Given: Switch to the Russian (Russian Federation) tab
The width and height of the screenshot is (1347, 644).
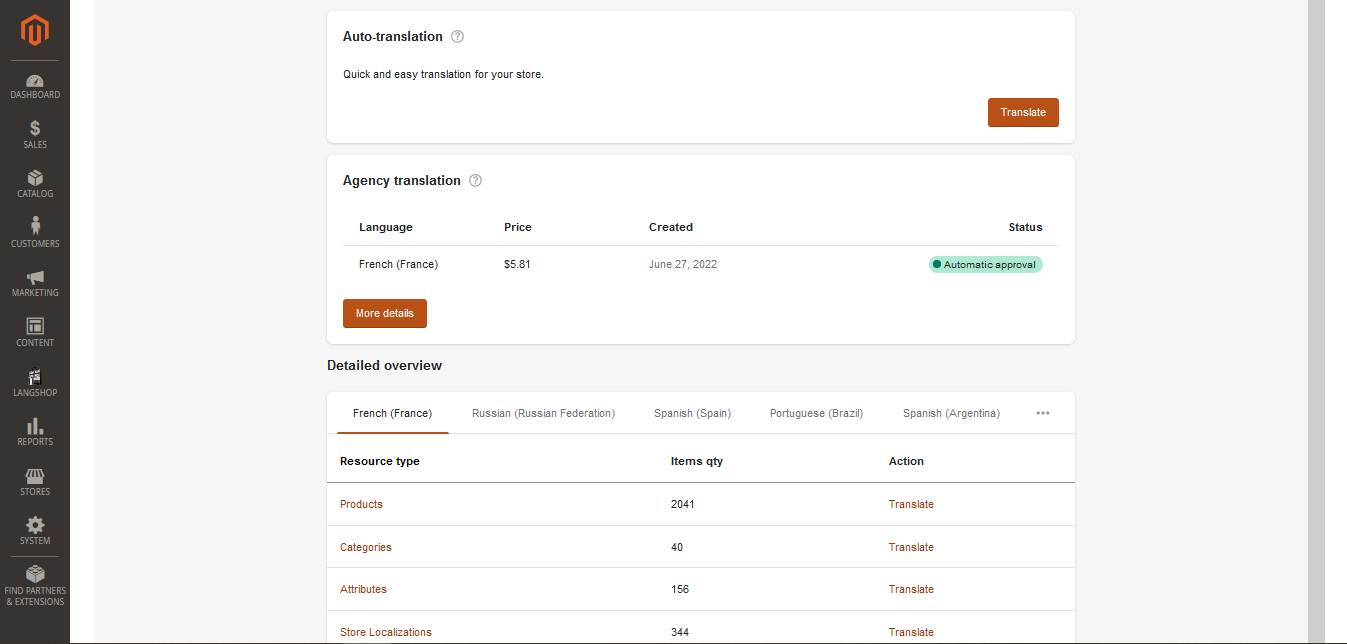Looking at the screenshot, I should pyautogui.click(x=543, y=413).
